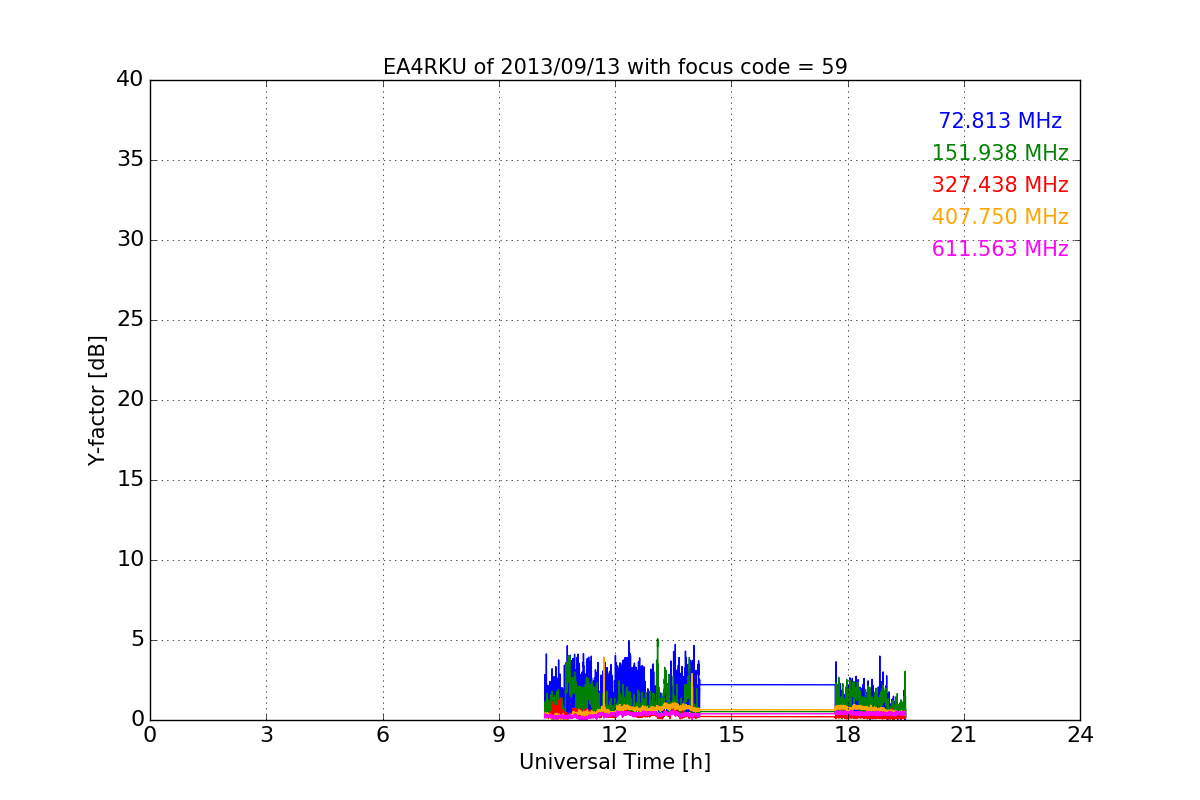The image size is (1200, 800).
Task: Select the 72.813 MHz legend label
Action: pos(1000,121)
